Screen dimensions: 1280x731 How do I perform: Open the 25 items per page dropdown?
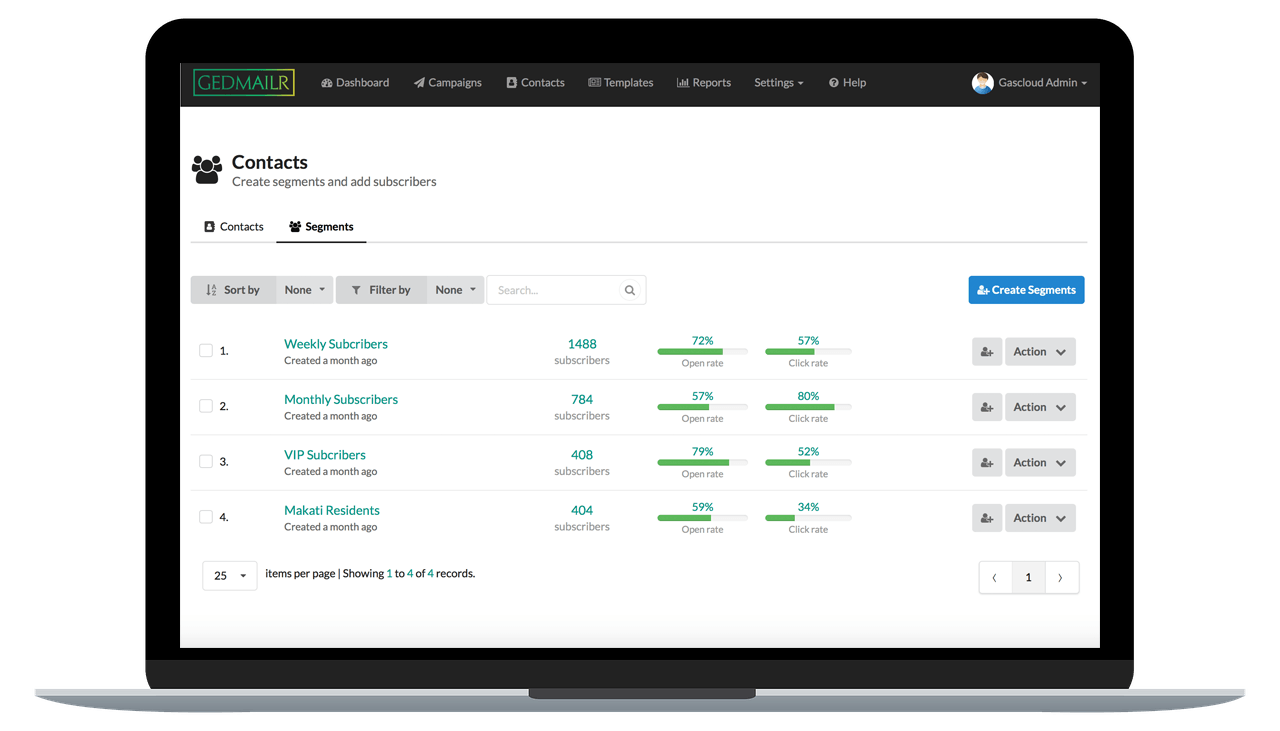point(230,575)
